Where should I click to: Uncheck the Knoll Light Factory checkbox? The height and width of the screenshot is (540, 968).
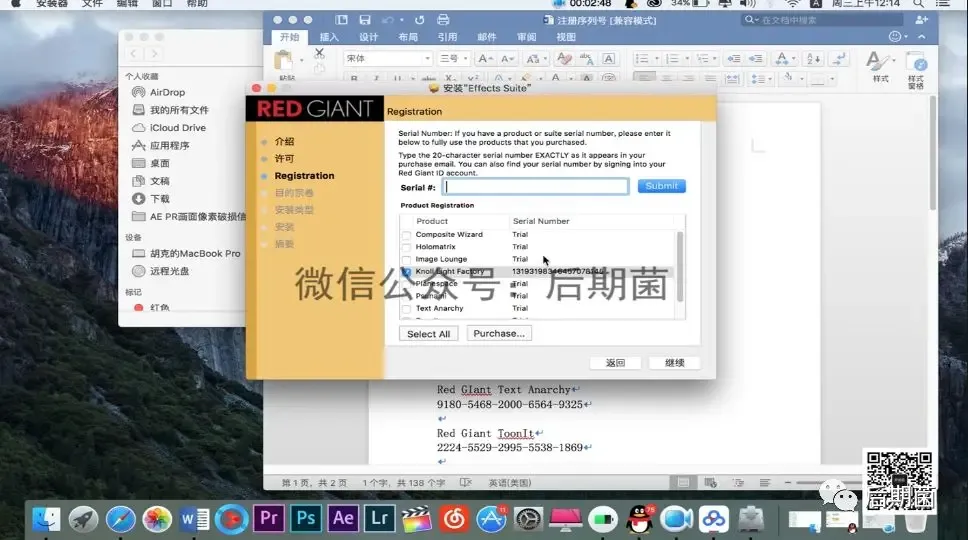click(x=406, y=272)
